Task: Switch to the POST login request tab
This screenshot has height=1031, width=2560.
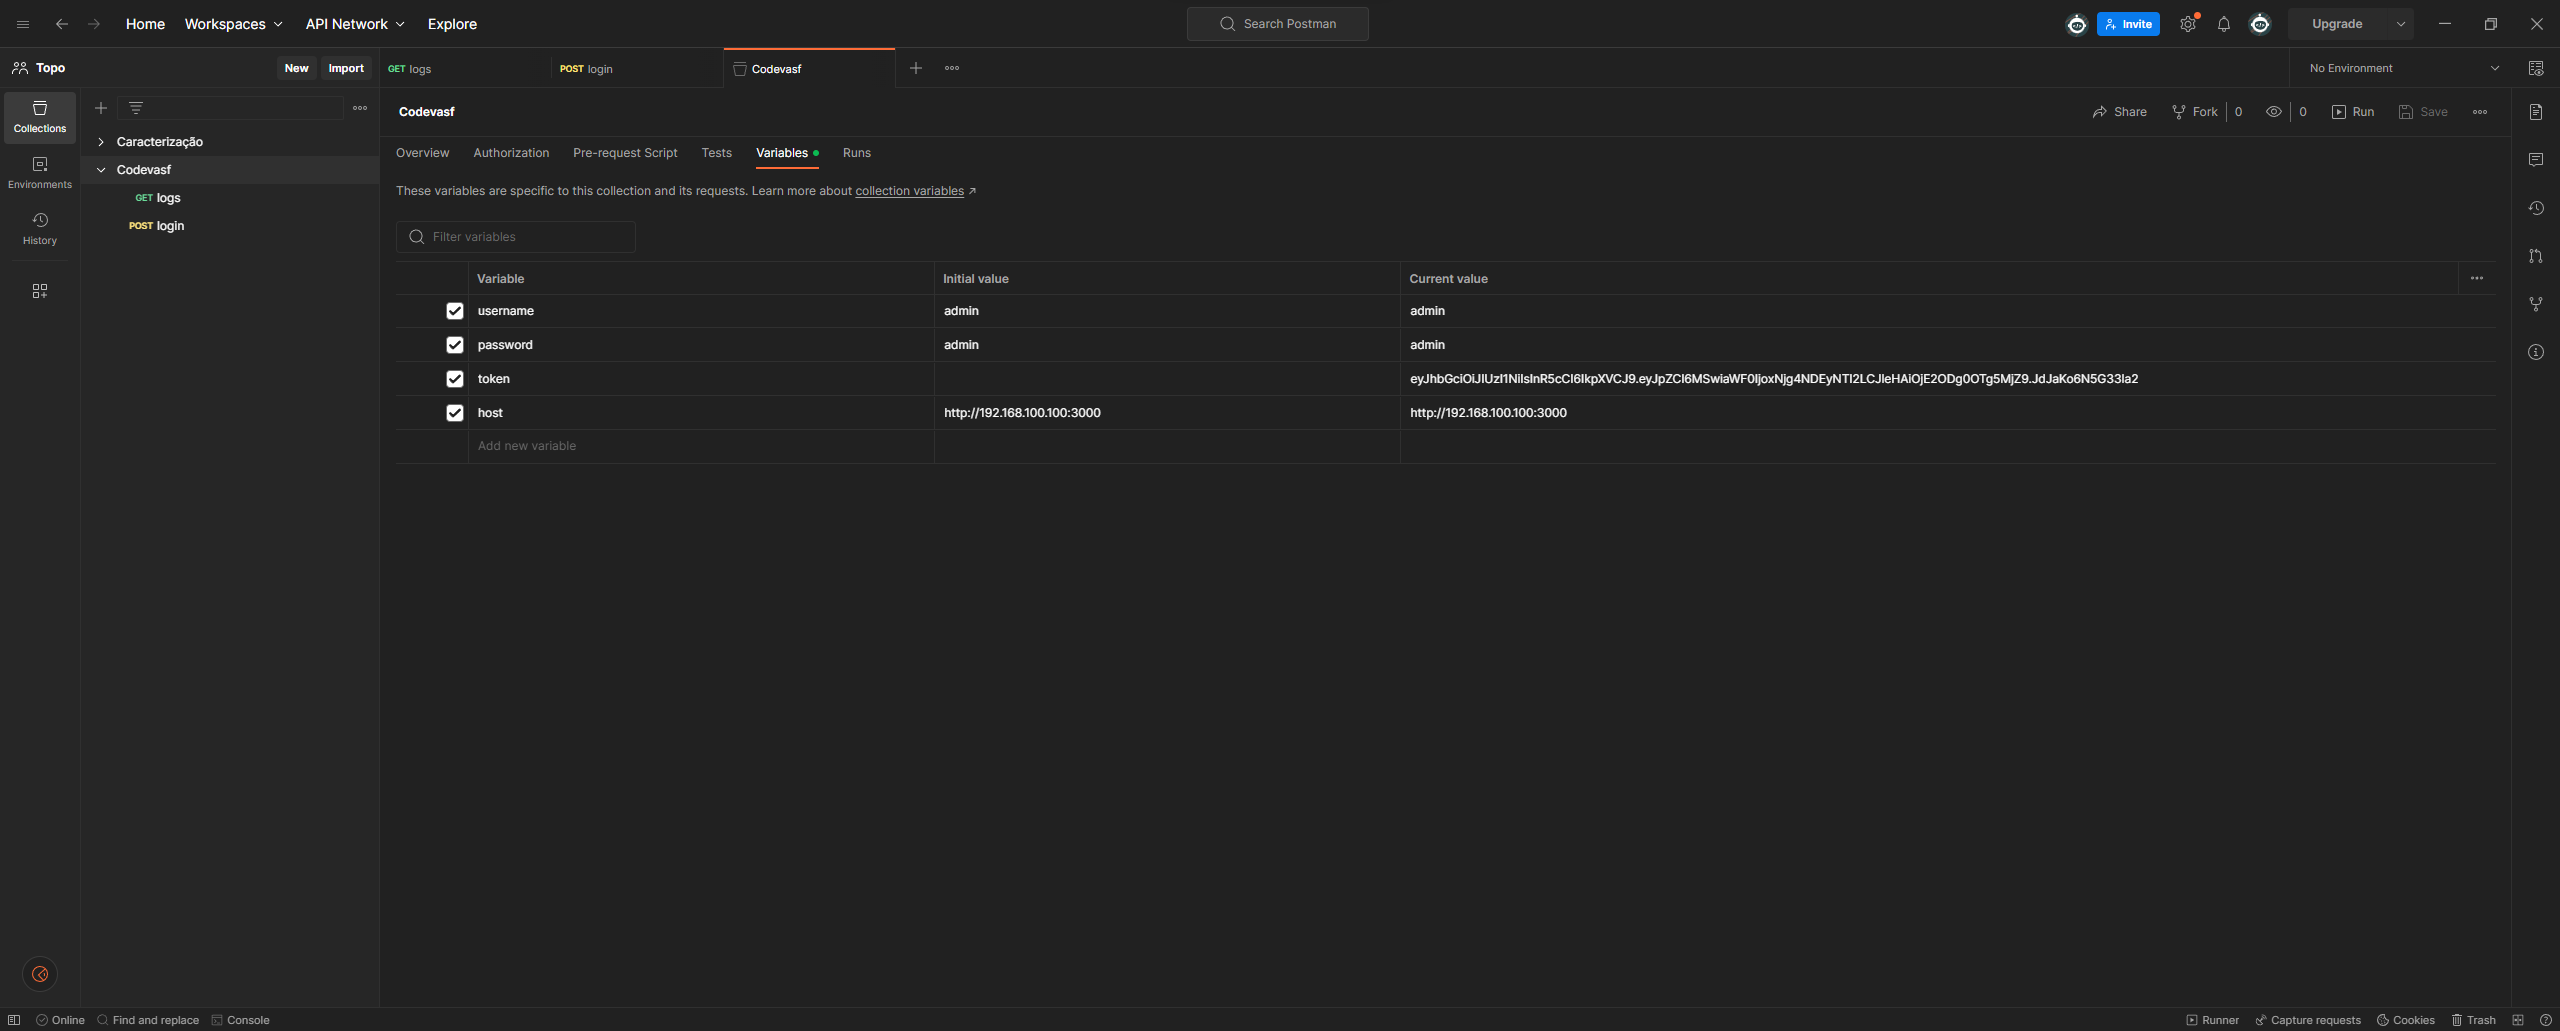Action: 637,69
